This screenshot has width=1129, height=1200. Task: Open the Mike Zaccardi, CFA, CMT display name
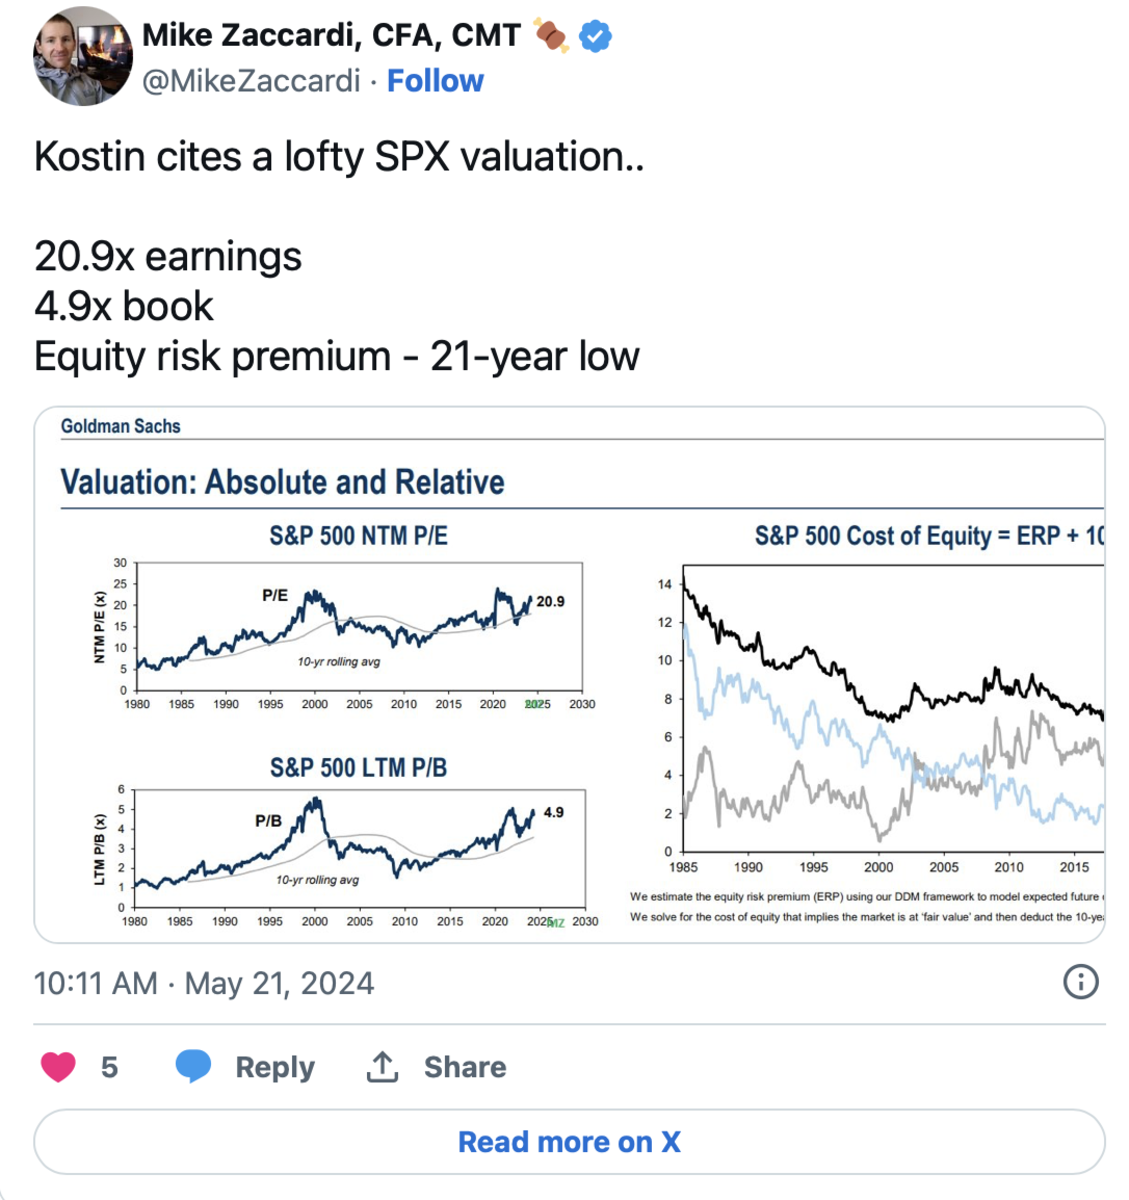click(x=331, y=36)
